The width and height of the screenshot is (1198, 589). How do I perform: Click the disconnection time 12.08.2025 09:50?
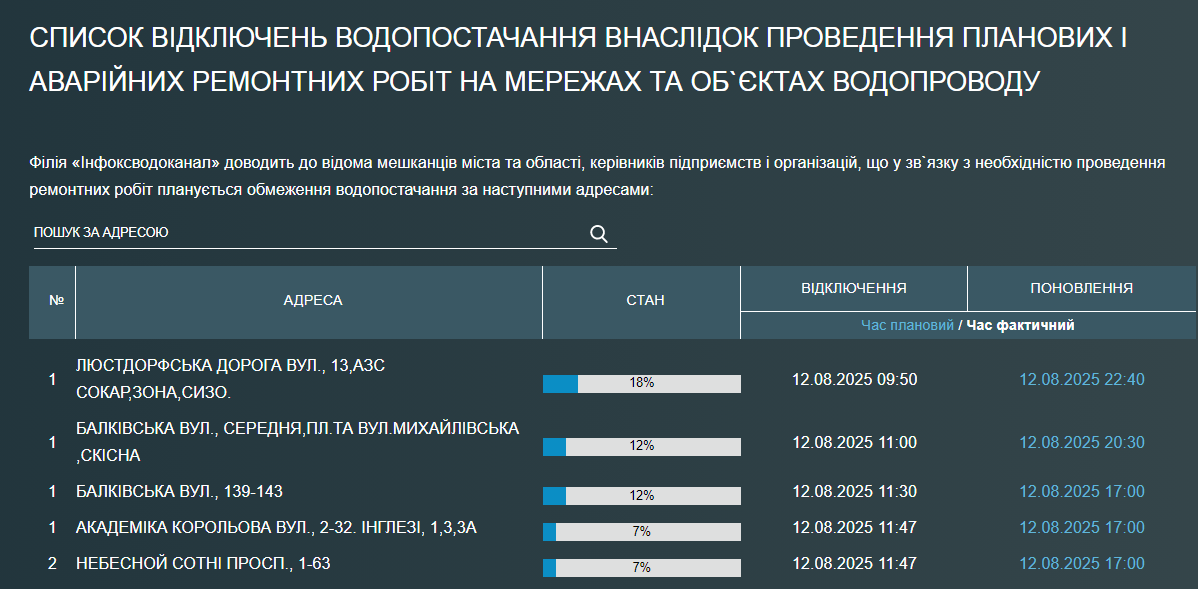coord(854,380)
